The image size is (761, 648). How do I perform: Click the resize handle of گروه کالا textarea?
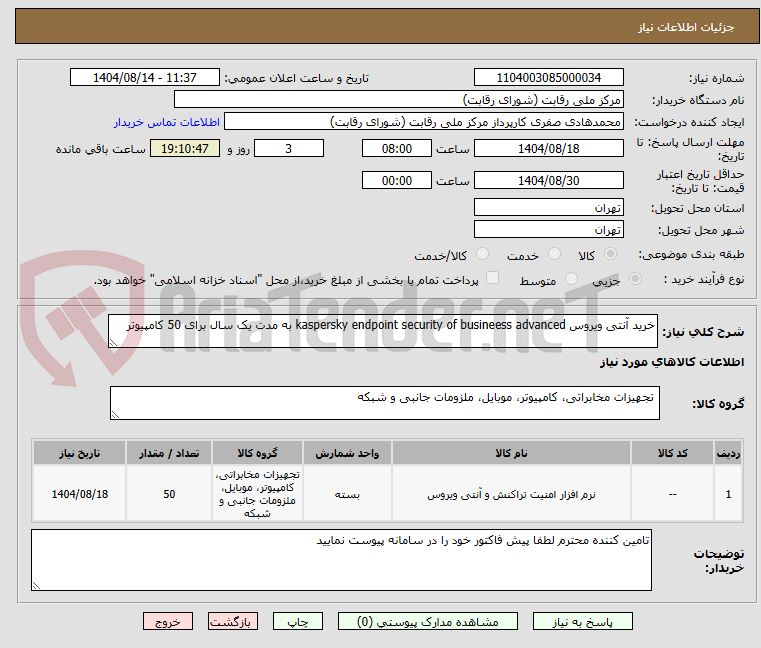115,415
